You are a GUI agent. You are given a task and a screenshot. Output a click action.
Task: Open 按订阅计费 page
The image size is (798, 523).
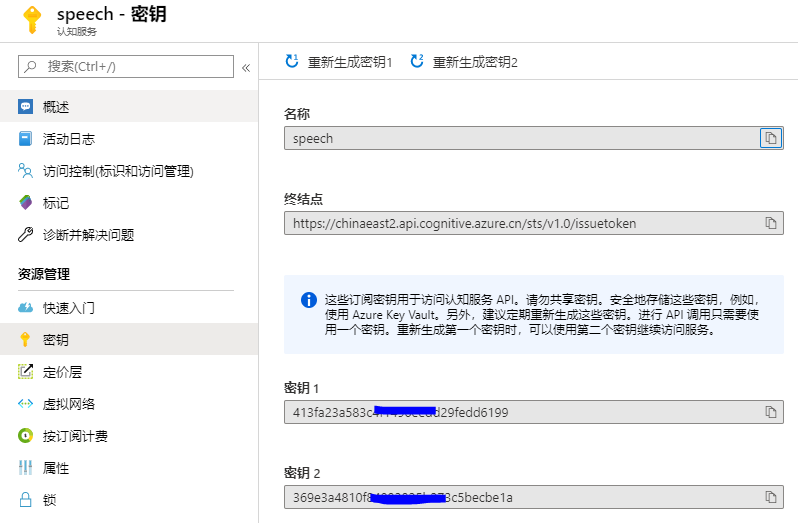[x=129, y=436]
